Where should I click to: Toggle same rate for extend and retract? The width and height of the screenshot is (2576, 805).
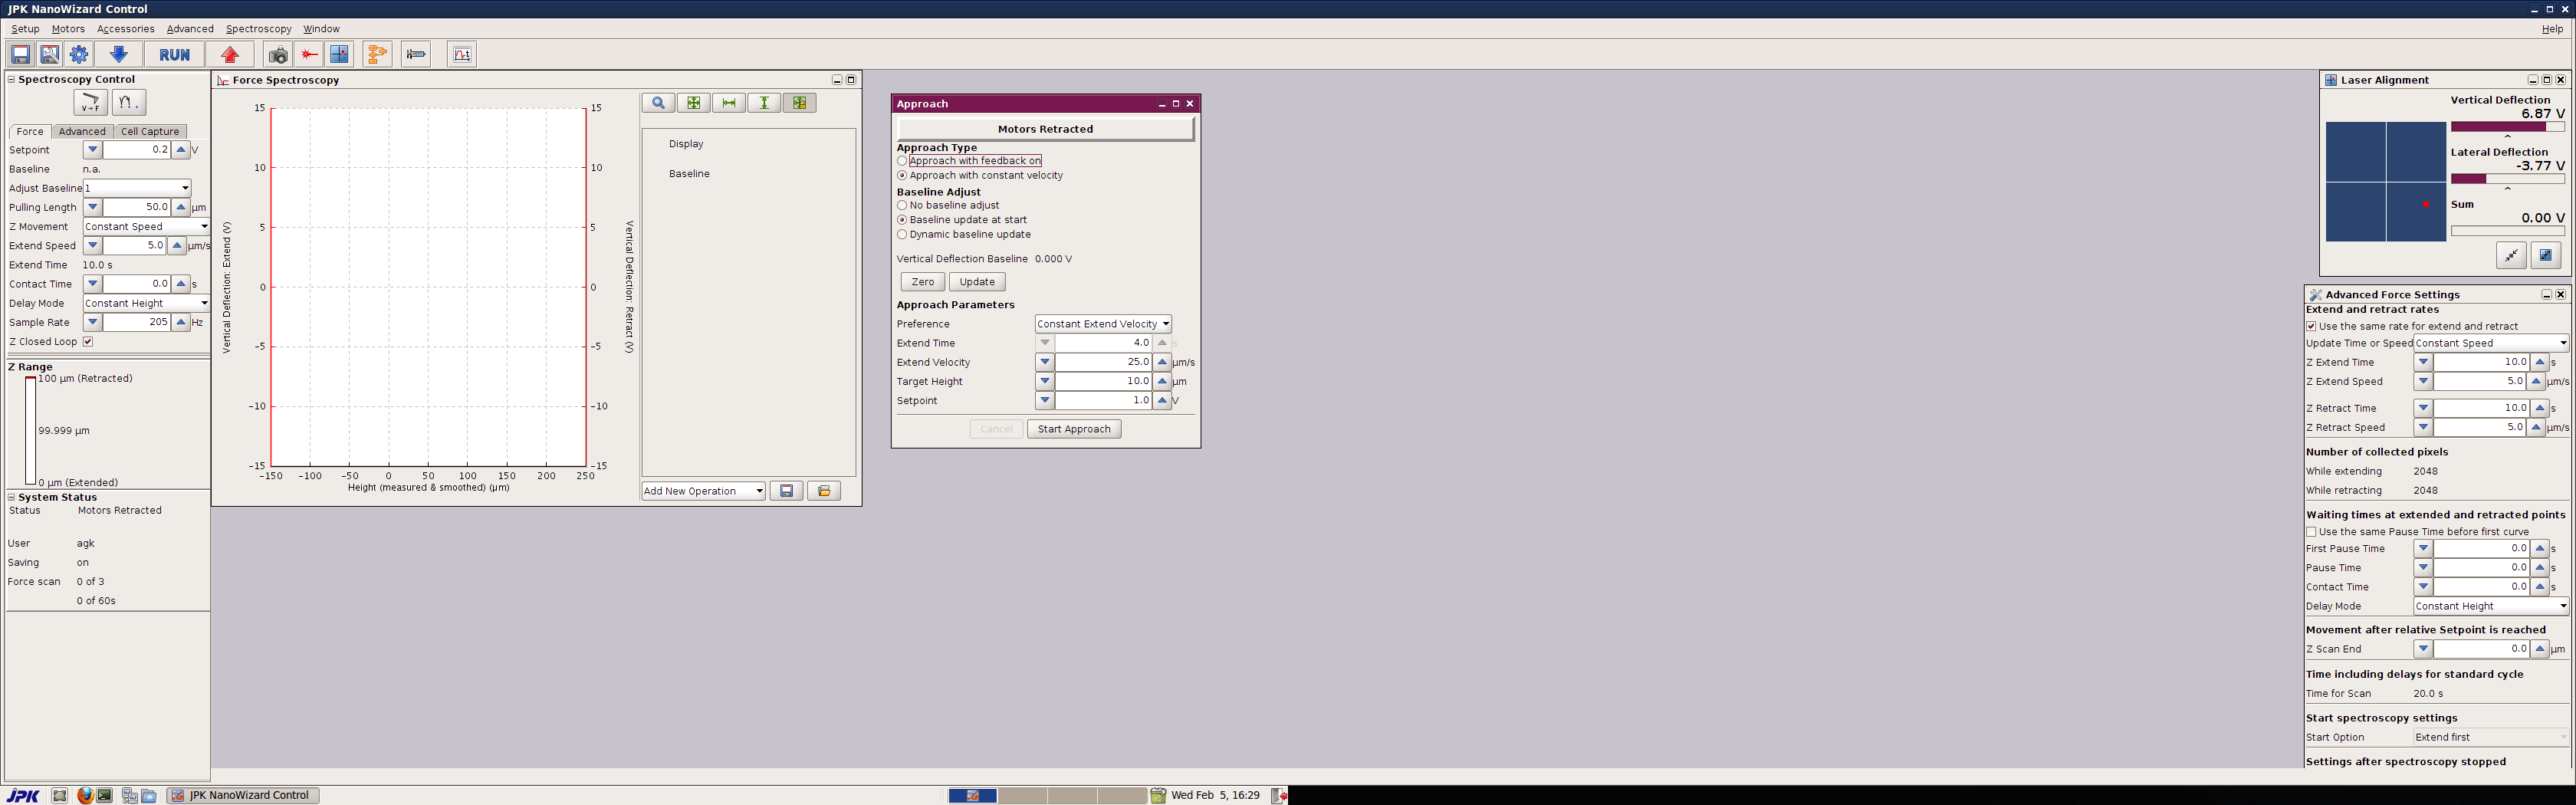click(2311, 327)
